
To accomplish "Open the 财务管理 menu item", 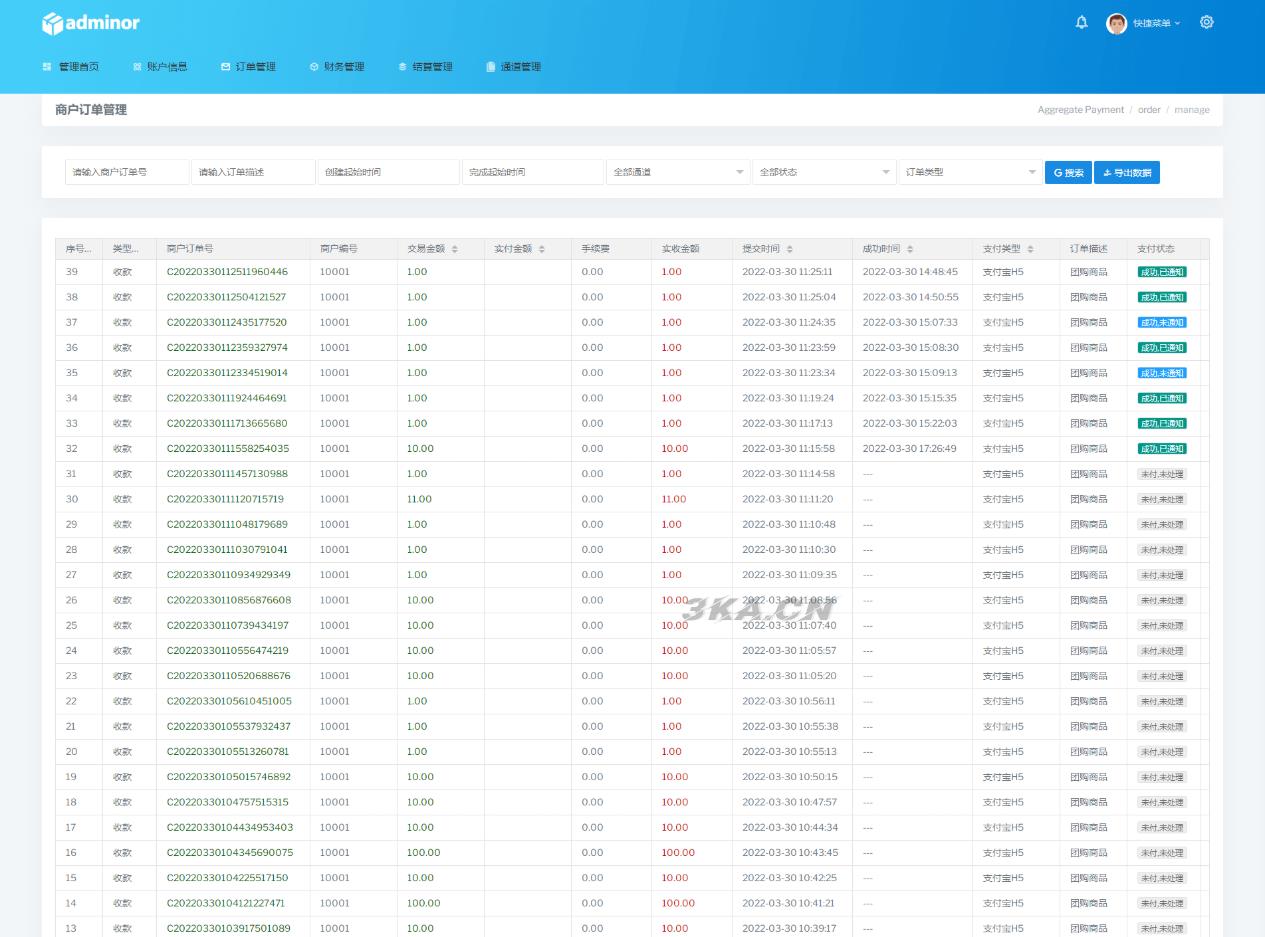I will click(x=337, y=67).
